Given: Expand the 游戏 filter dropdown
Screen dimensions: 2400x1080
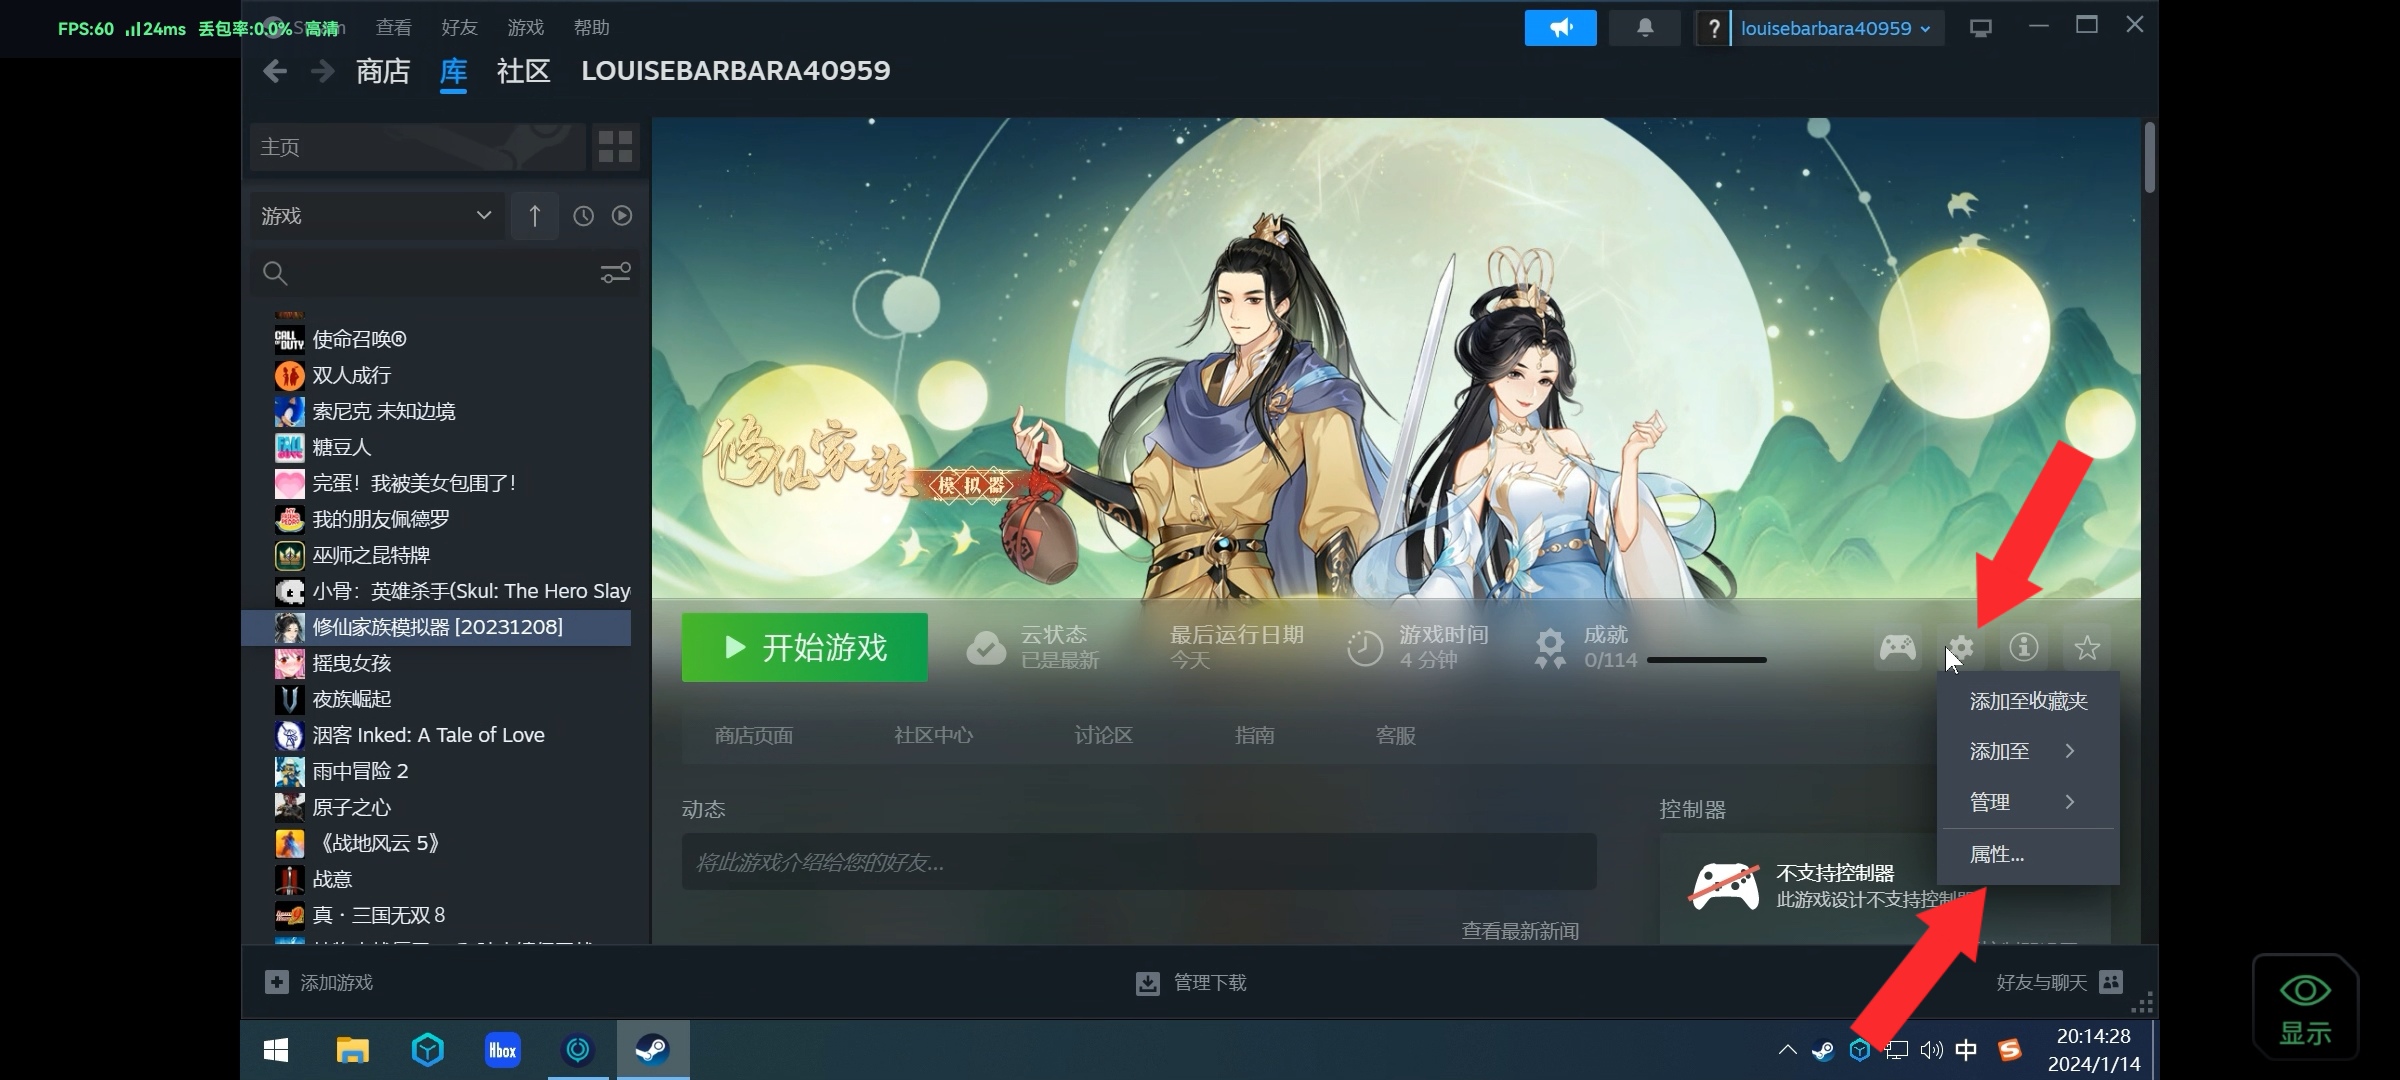Looking at the screenshot, I should 377,216.
